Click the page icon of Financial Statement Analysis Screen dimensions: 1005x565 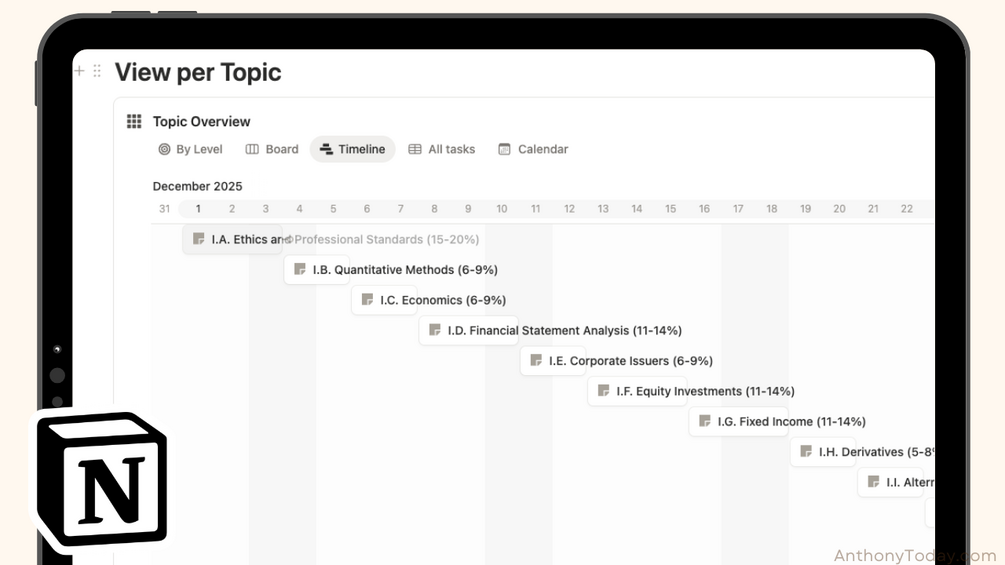(x=435, y=330)
